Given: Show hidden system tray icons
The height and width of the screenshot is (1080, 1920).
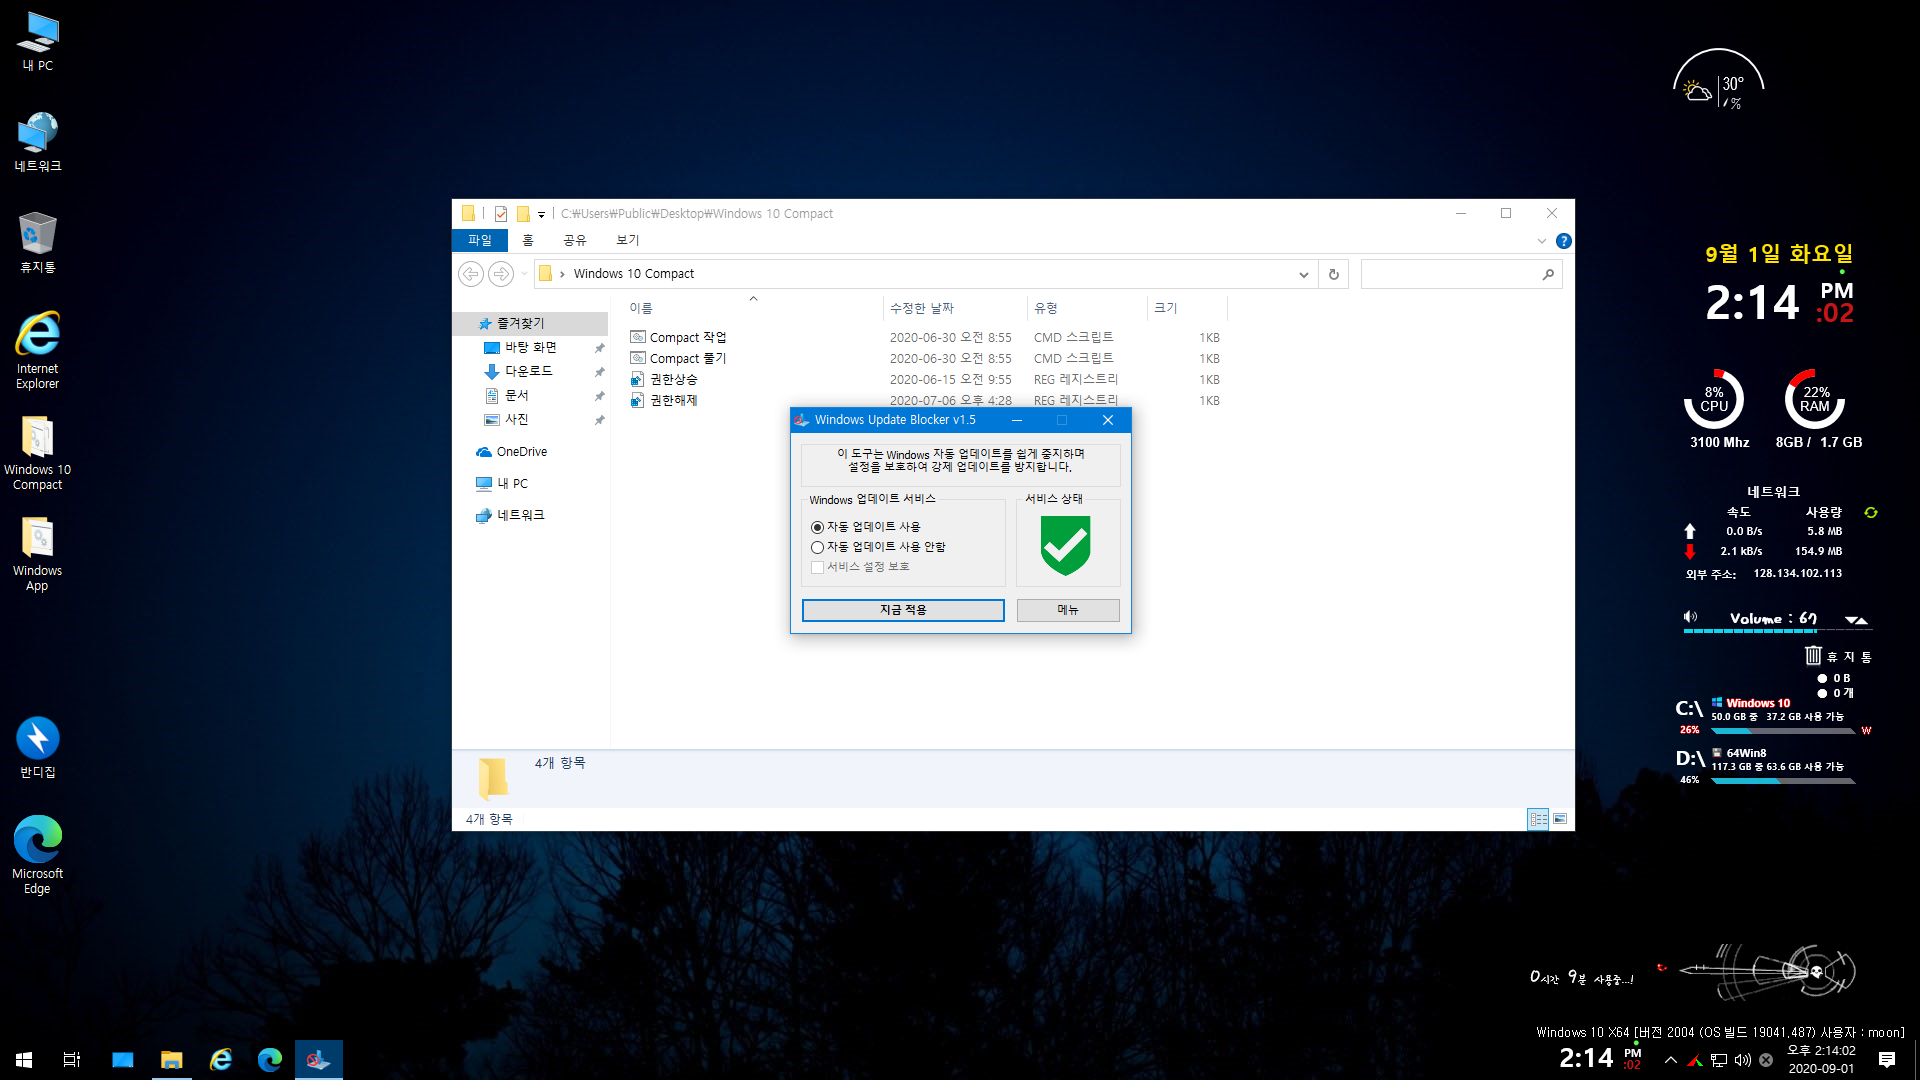Looking at the screenshot, I should point(1671,1060).
